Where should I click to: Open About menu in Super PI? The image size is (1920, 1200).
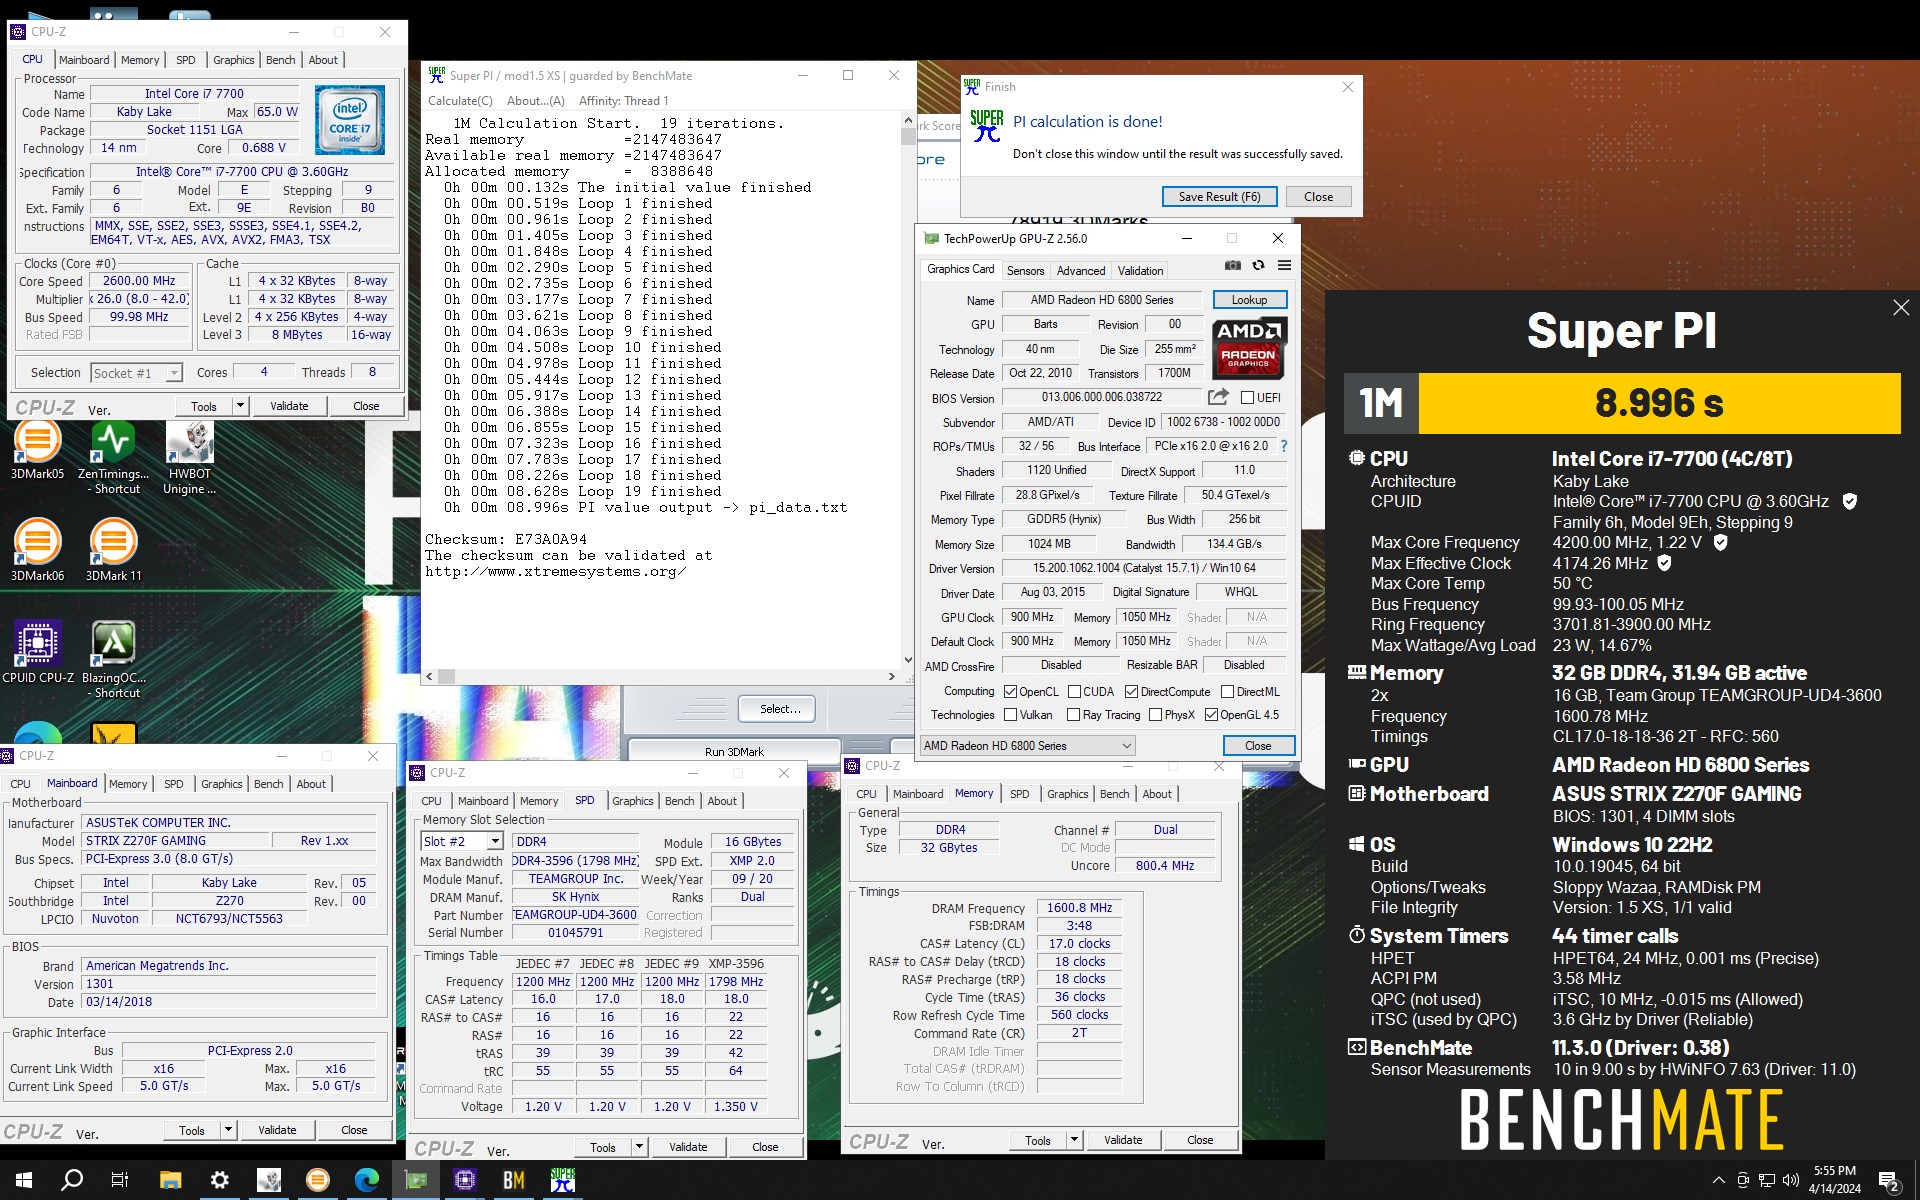536,101
